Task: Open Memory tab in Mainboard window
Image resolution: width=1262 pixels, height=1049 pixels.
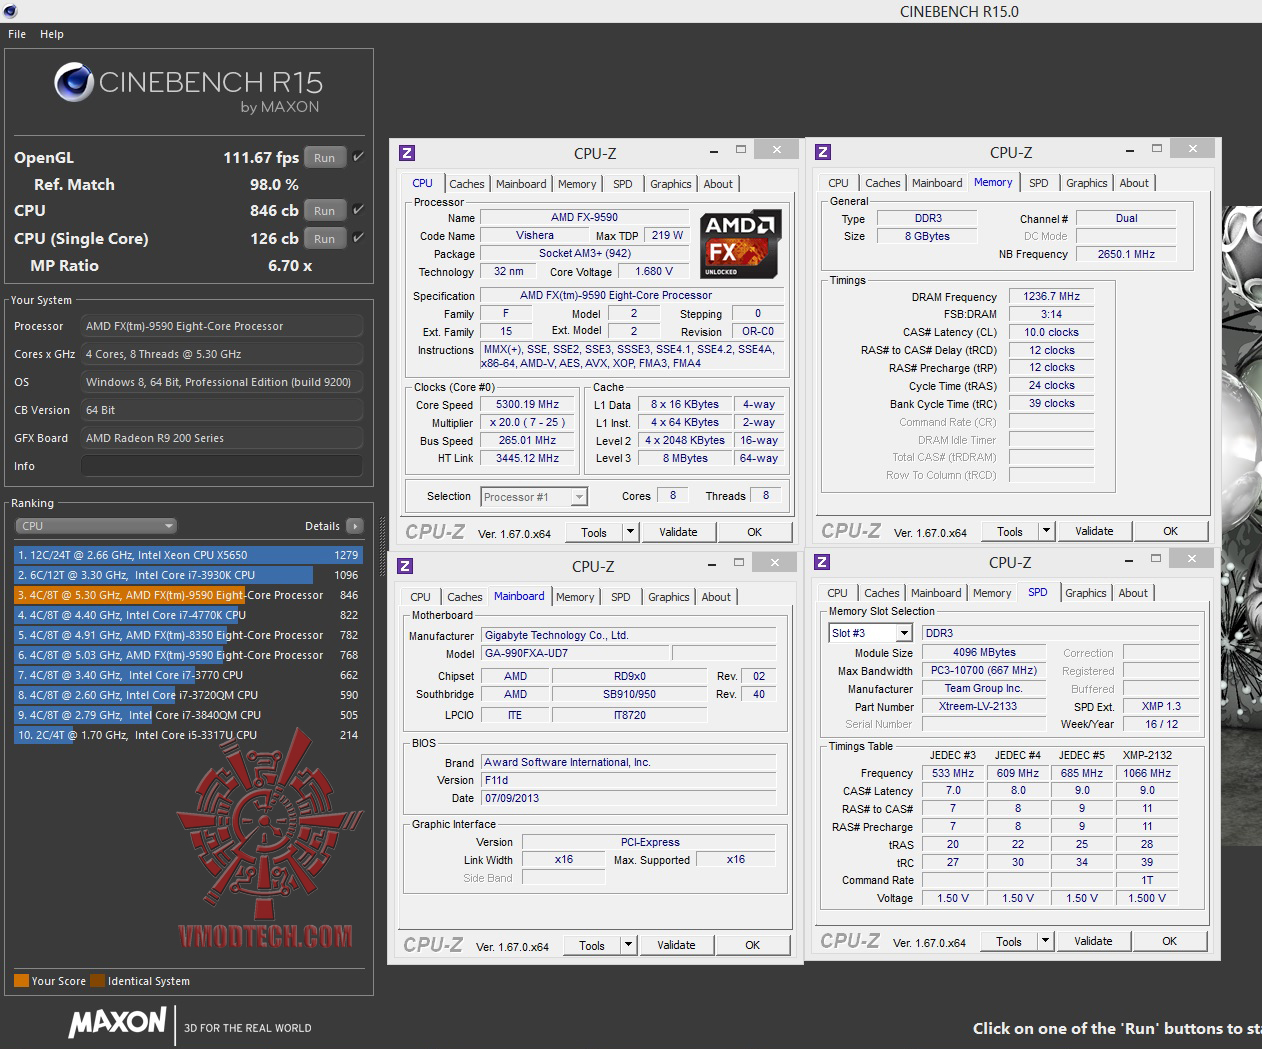Action: click(575, 597)
